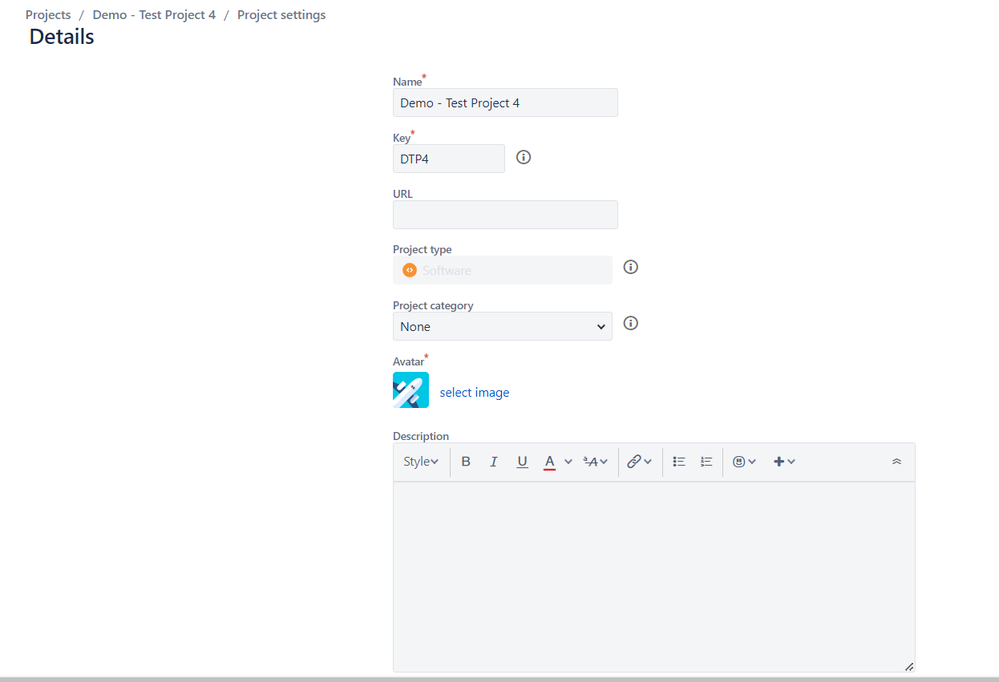Open the Demo - Test Project 4 breadcrumb link
This screenshot has width=999, height=682.
pyautogui.click(x=154, y=14)
